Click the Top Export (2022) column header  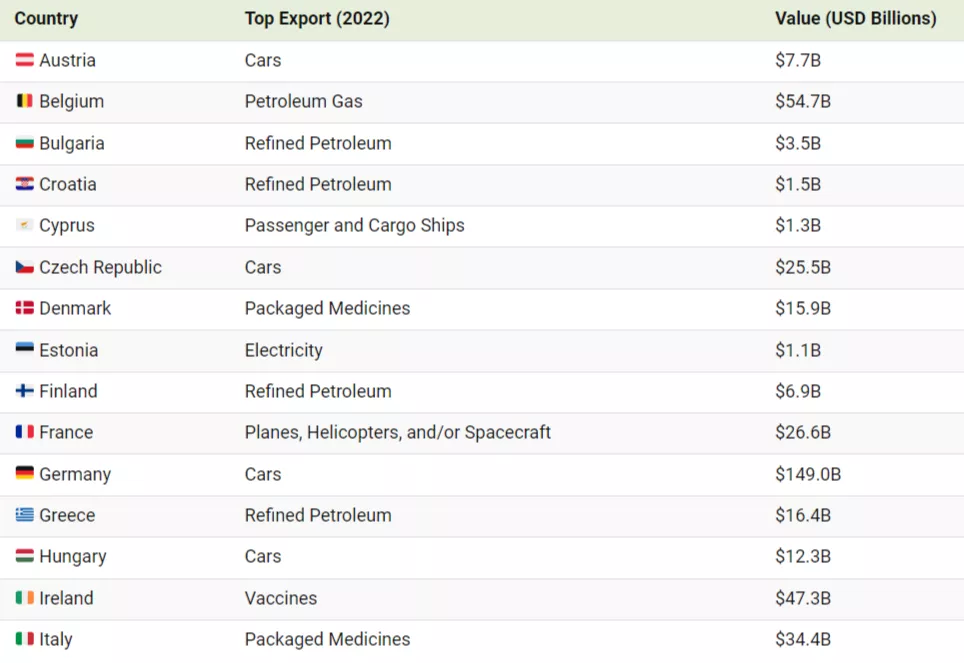click(x=317, y=19)
